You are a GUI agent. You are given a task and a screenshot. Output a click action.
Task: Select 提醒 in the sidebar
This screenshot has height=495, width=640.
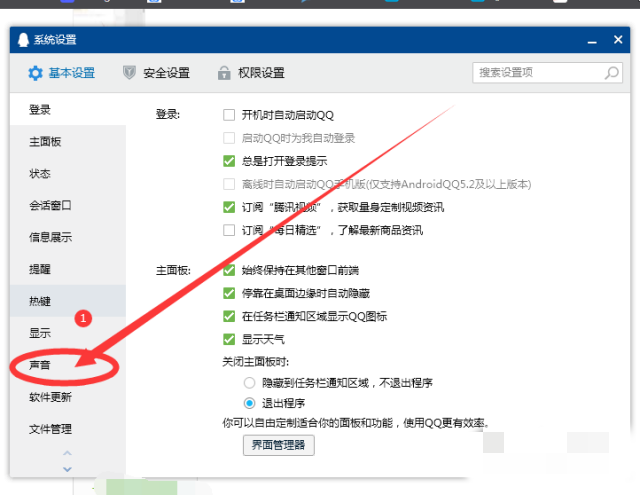tap(68, 269)
